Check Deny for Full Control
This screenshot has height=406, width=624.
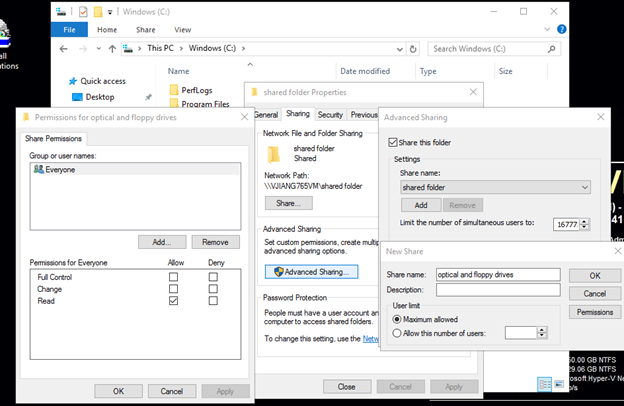pos(213,277)
